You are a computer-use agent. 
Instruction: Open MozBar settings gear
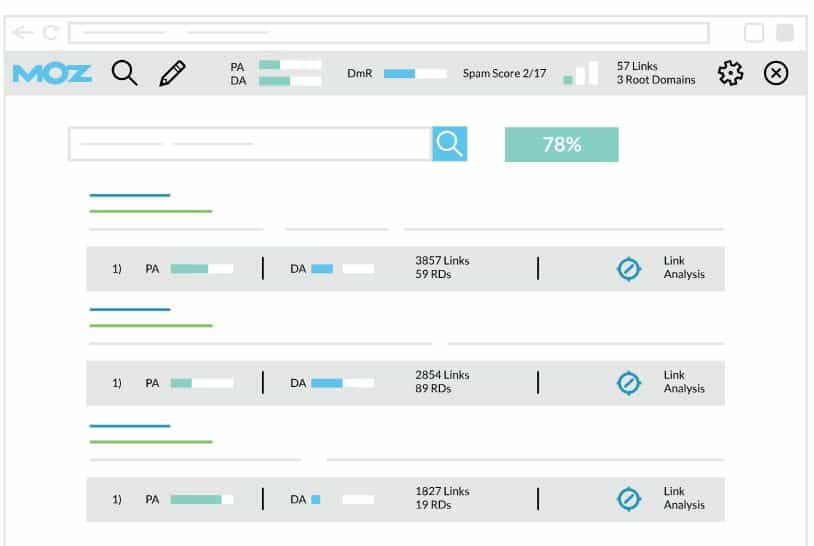point(731,73)
